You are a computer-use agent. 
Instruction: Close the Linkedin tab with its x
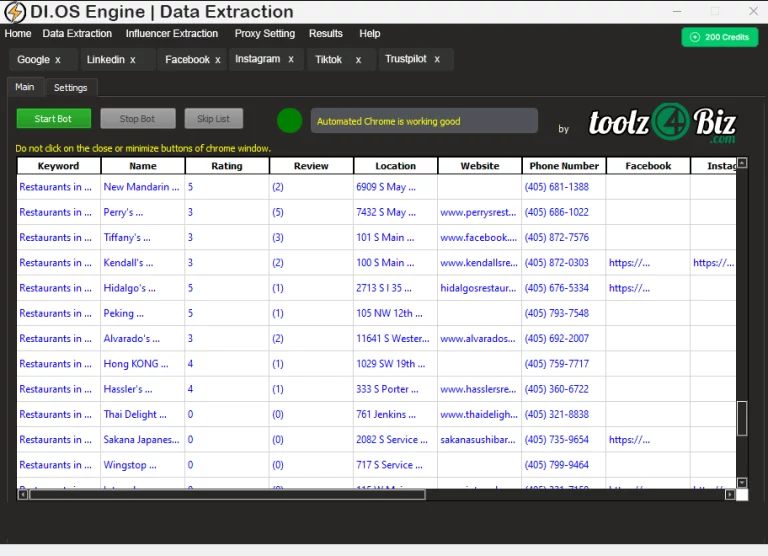132,60
